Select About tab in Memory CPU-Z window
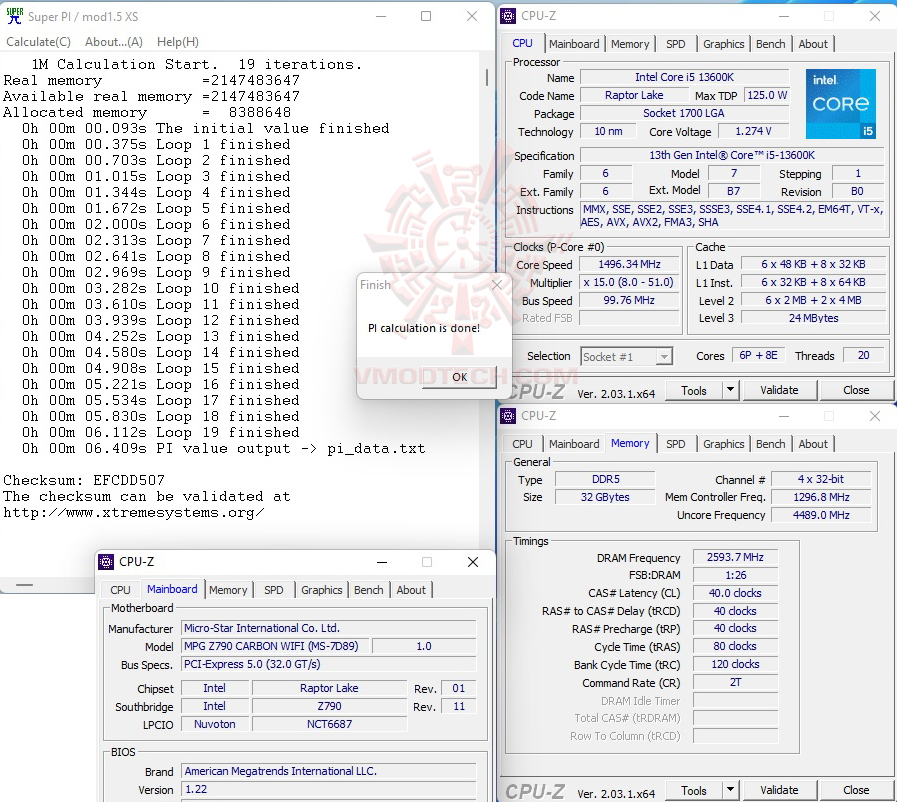This screenshot has width=897, height=802. (x=812, y=444)
